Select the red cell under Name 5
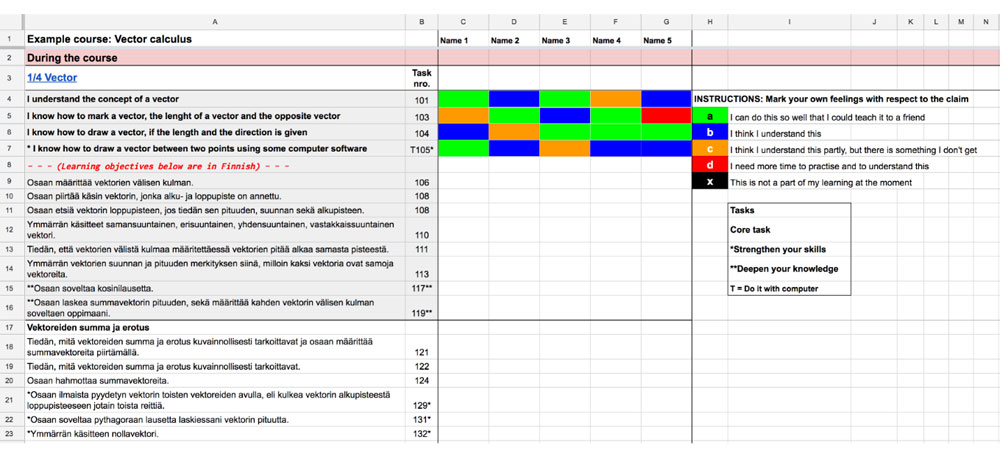This screenshot has height=467, width=1000. [x=665, y=116]
